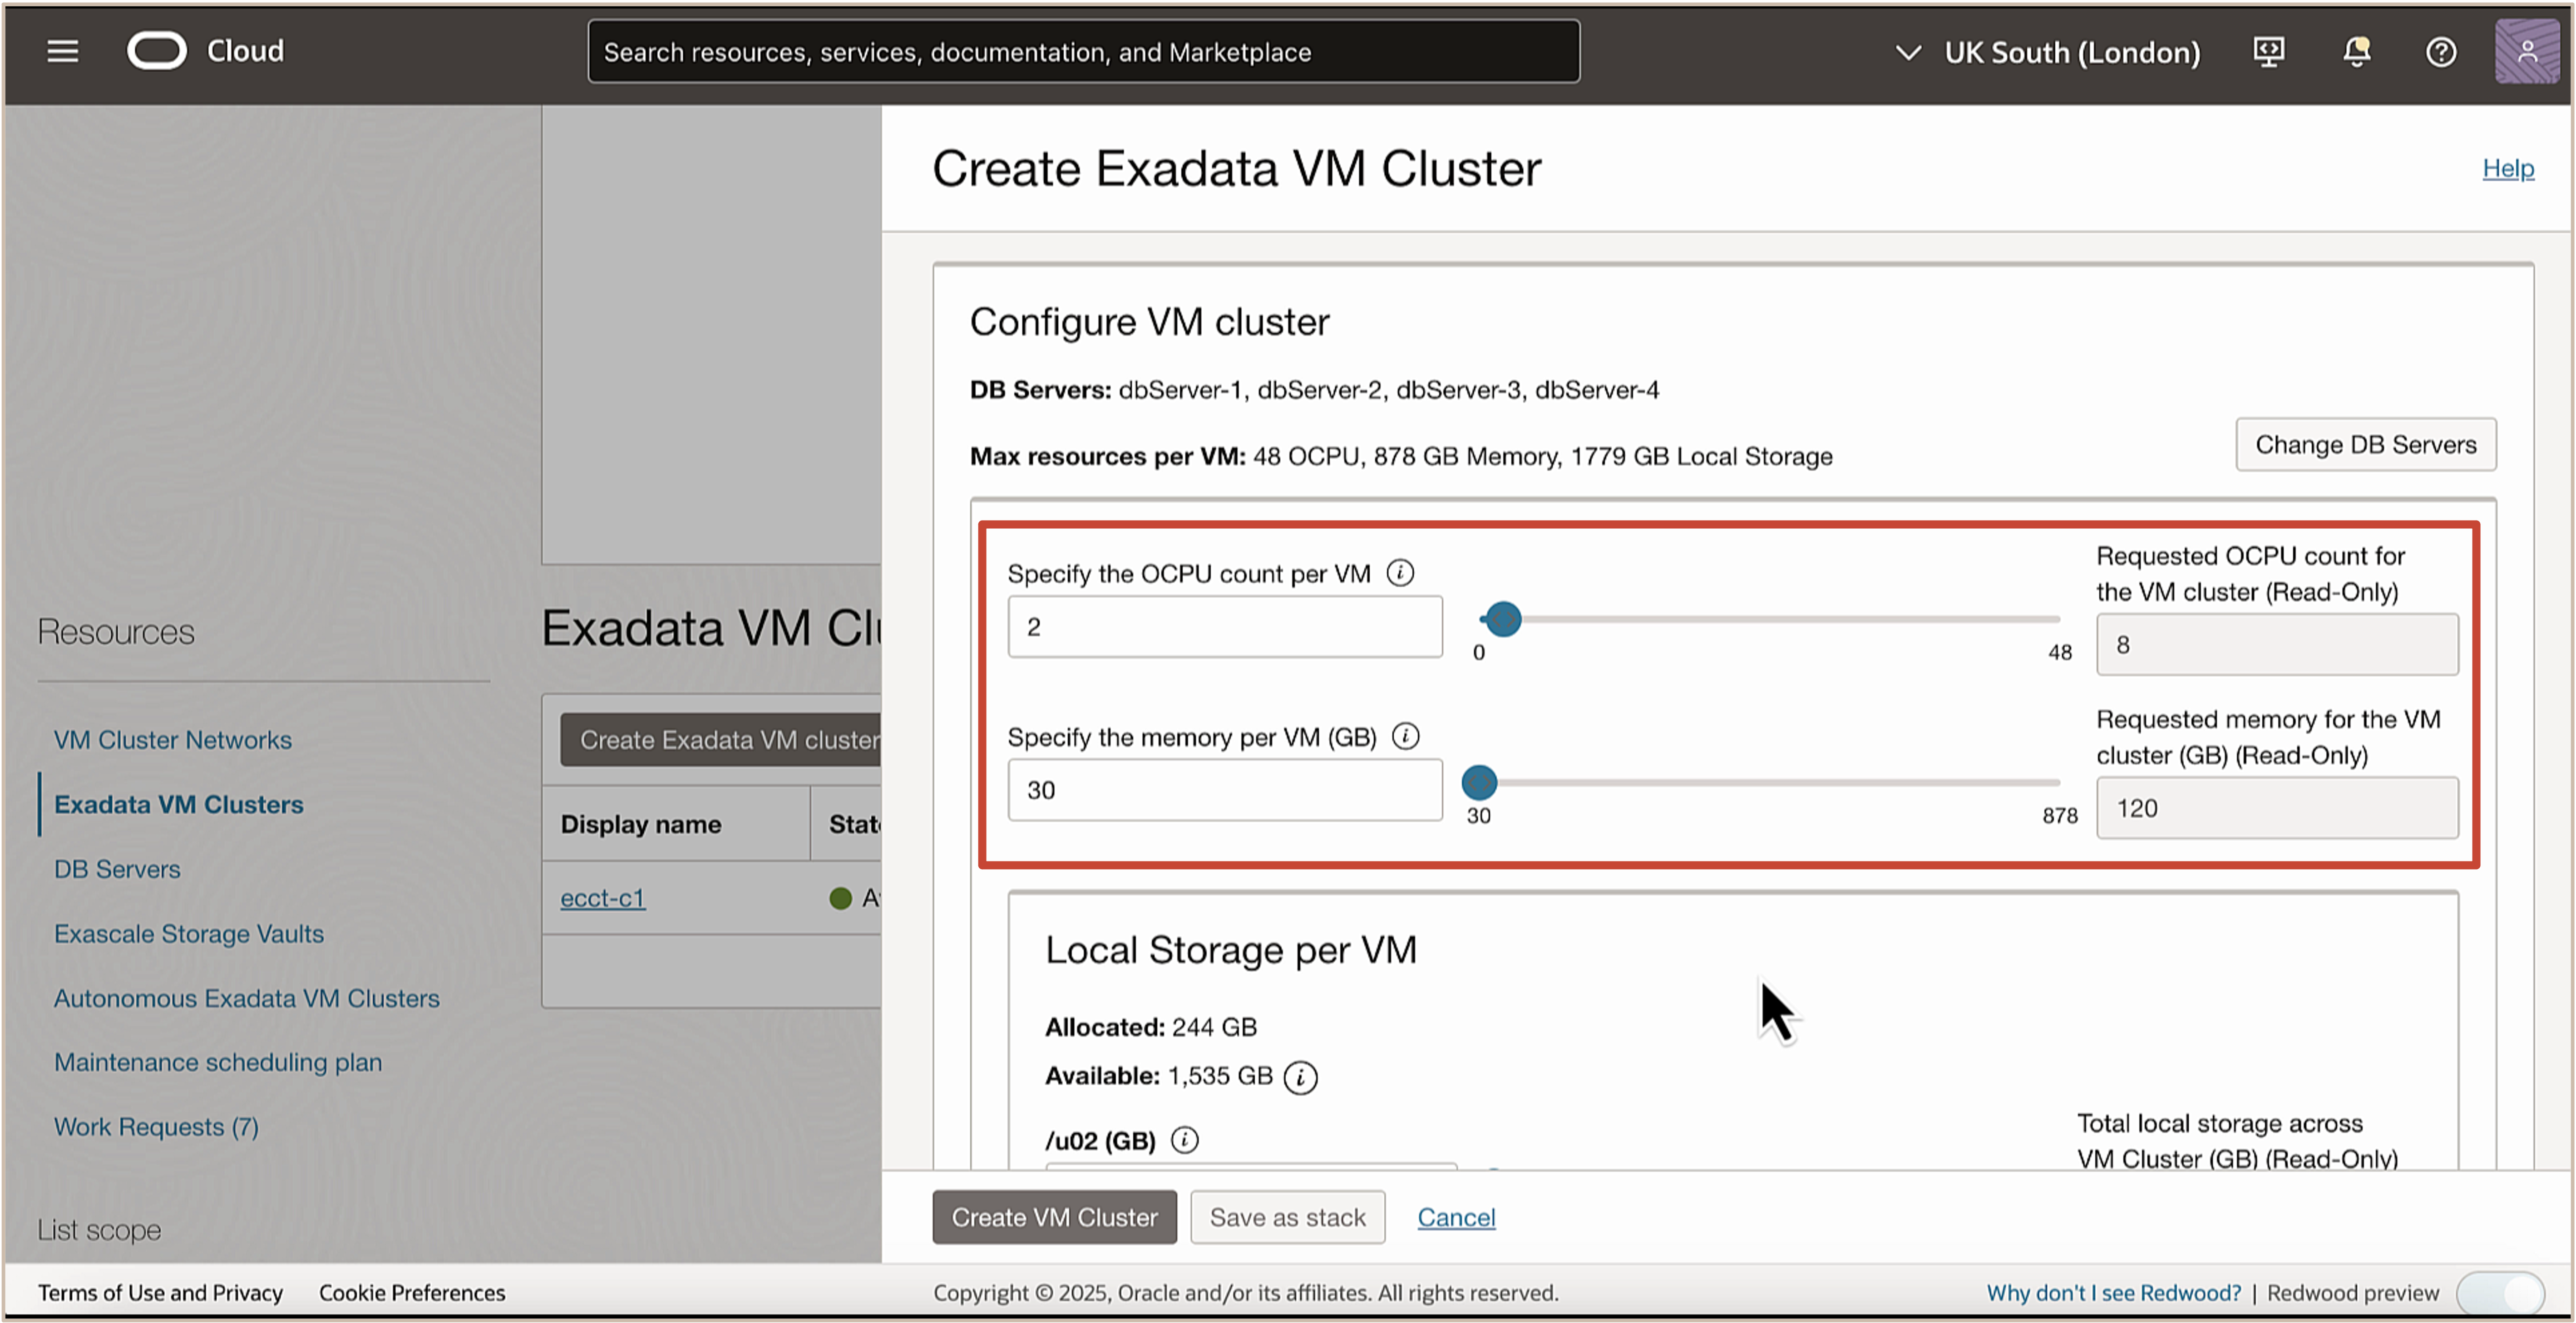The image size is (2576, 1323).
Task: Show info for /u02 (GB)
Action: tap(1184, 1140)
